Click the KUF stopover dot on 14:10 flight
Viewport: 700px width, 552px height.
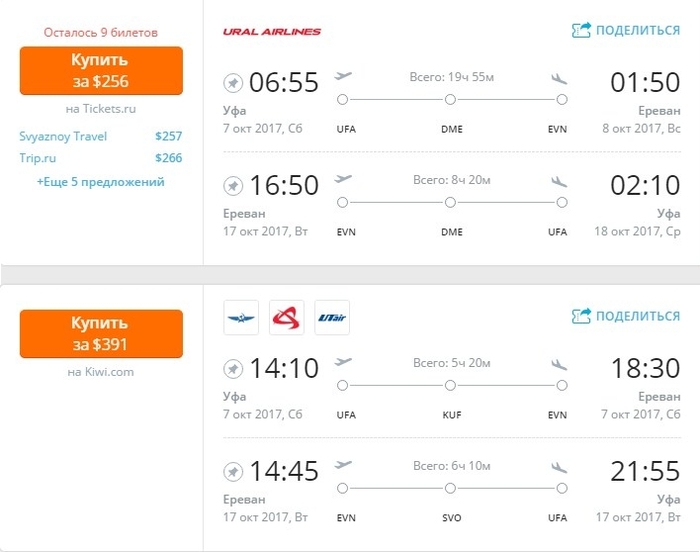(x=451, y=385)
